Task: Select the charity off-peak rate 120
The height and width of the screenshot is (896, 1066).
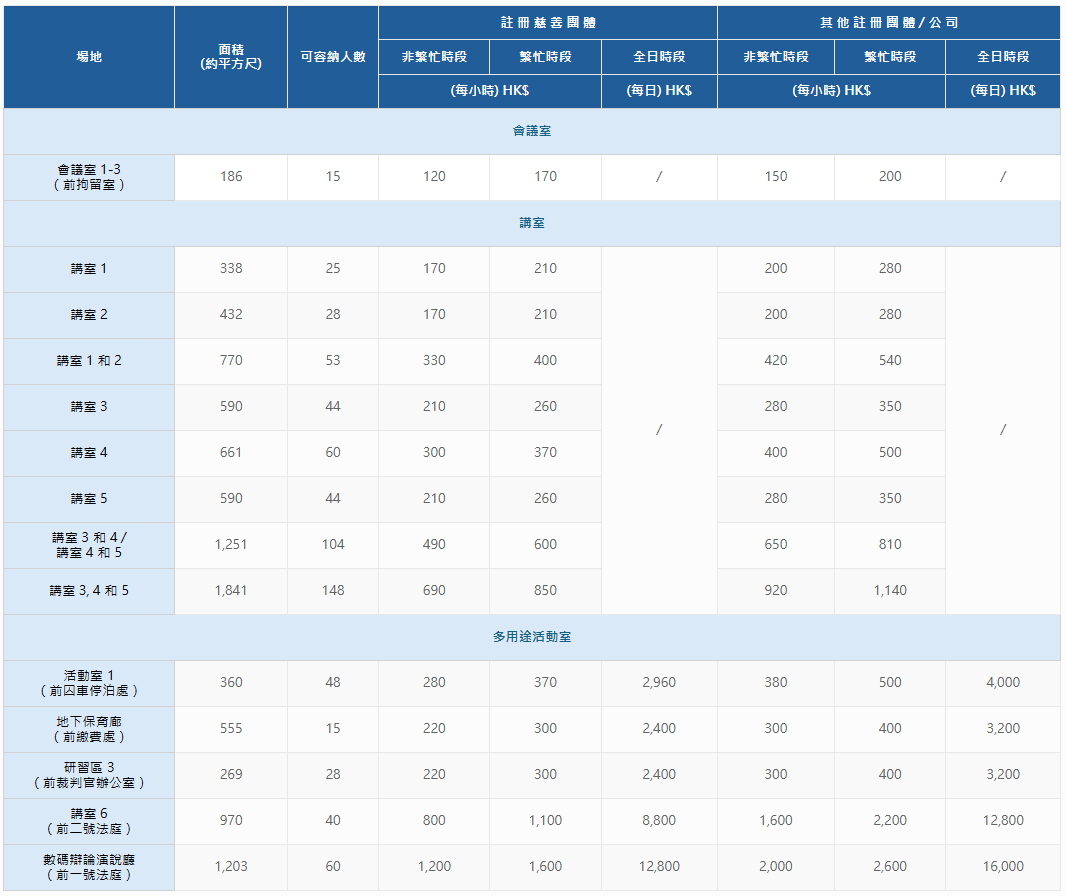Action: pyautogui.click(x=434, y=177)
